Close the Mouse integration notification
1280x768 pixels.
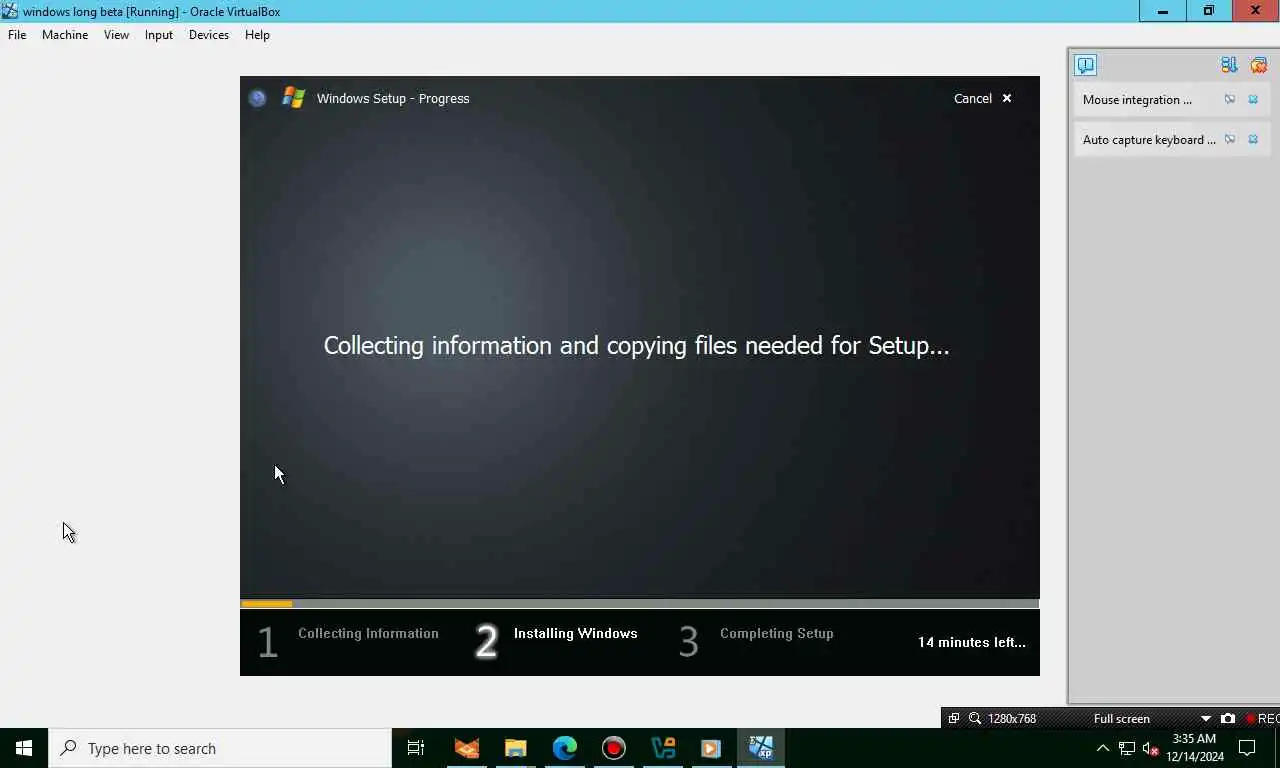coord(1253,100)
